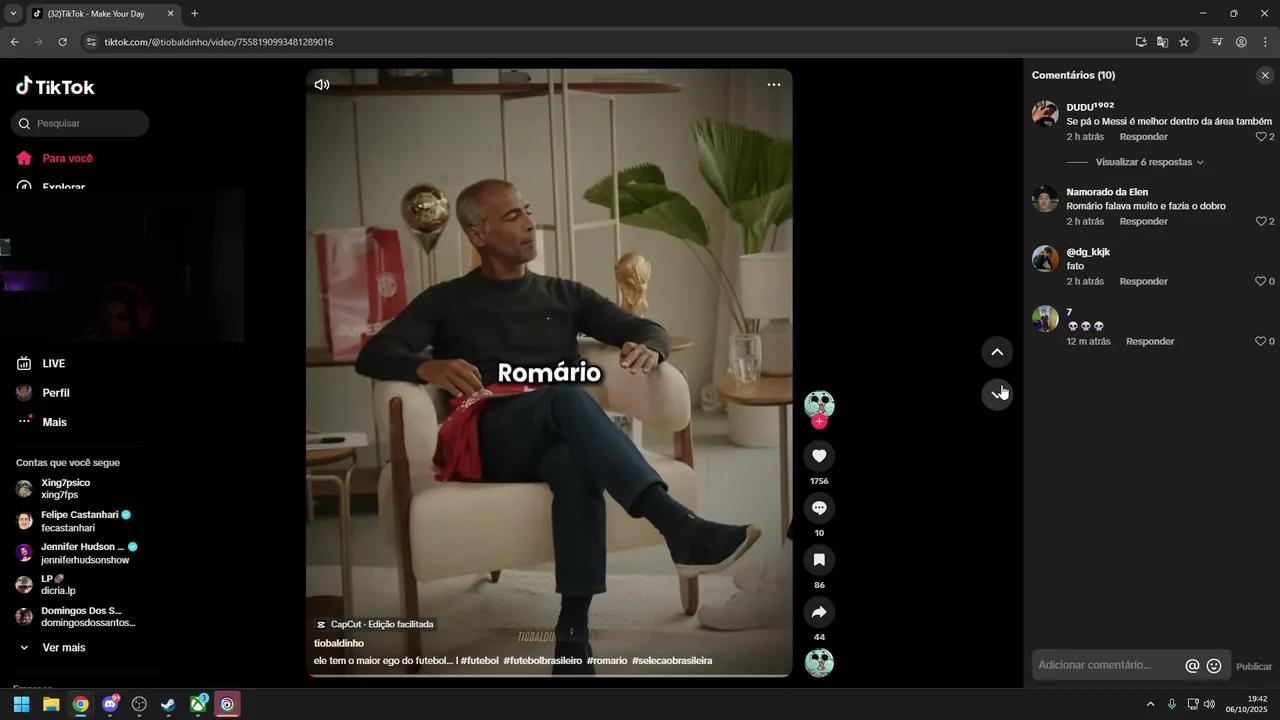This screenshot has height=720, width=1280.
Task: Close the TikTok browser tab
Action: point(170,14)
